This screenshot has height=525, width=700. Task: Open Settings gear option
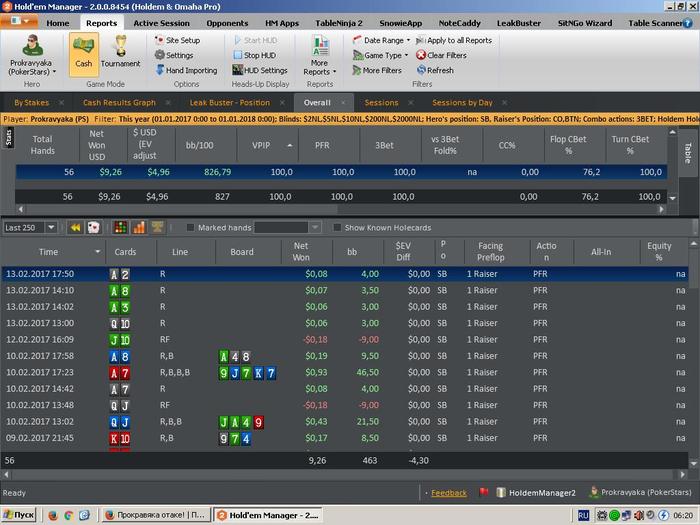174,55
